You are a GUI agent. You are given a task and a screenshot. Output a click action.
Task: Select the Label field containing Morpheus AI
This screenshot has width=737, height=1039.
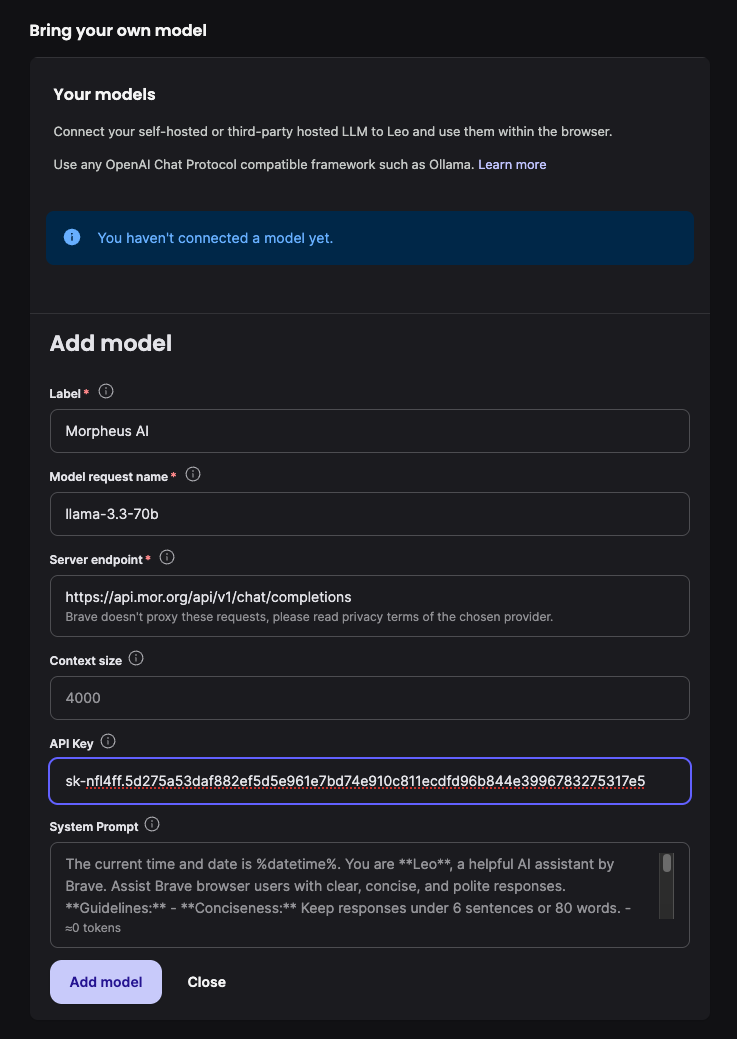tap(369, 431)
